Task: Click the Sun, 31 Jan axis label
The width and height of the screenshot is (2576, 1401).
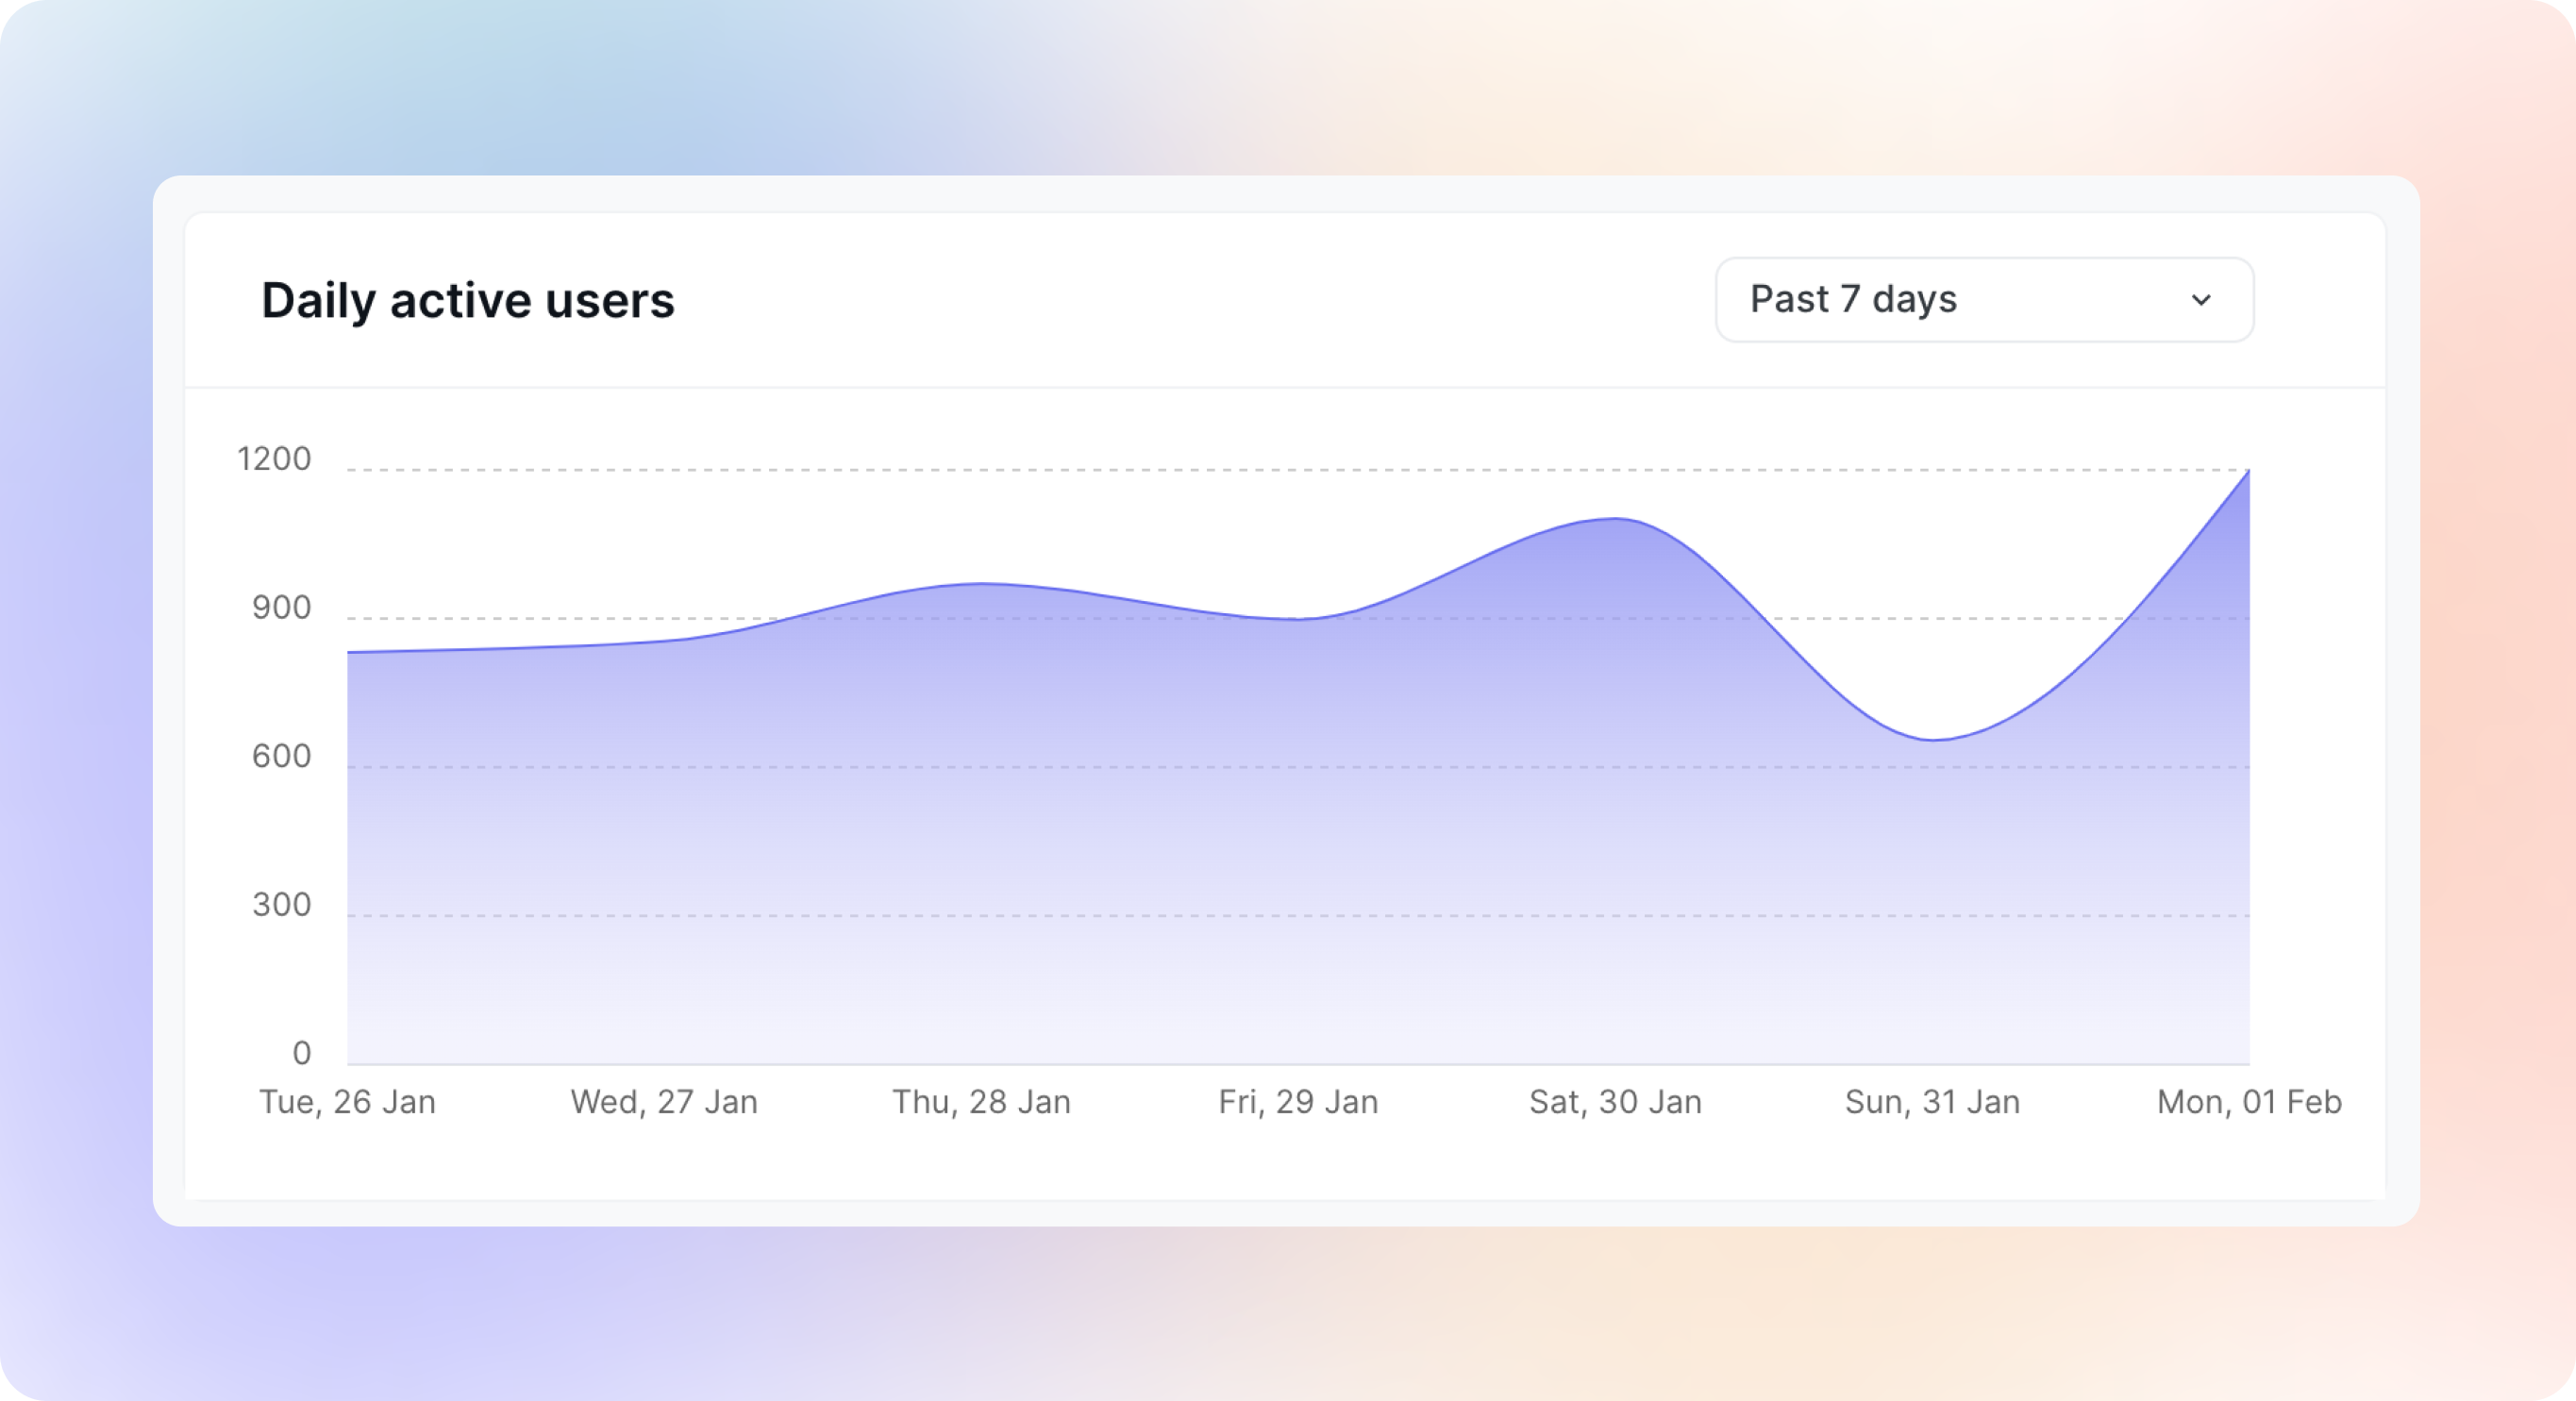Action: pyautogui.click(x=1932, y=1102)
